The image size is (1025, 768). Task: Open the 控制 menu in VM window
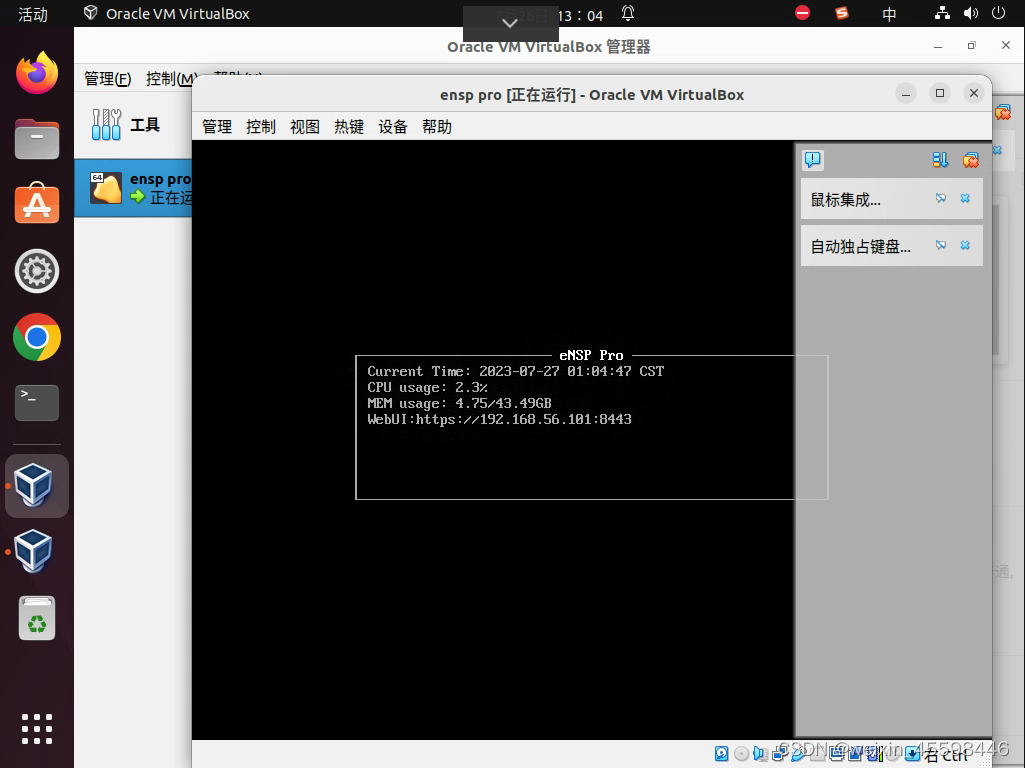point(261,127)
